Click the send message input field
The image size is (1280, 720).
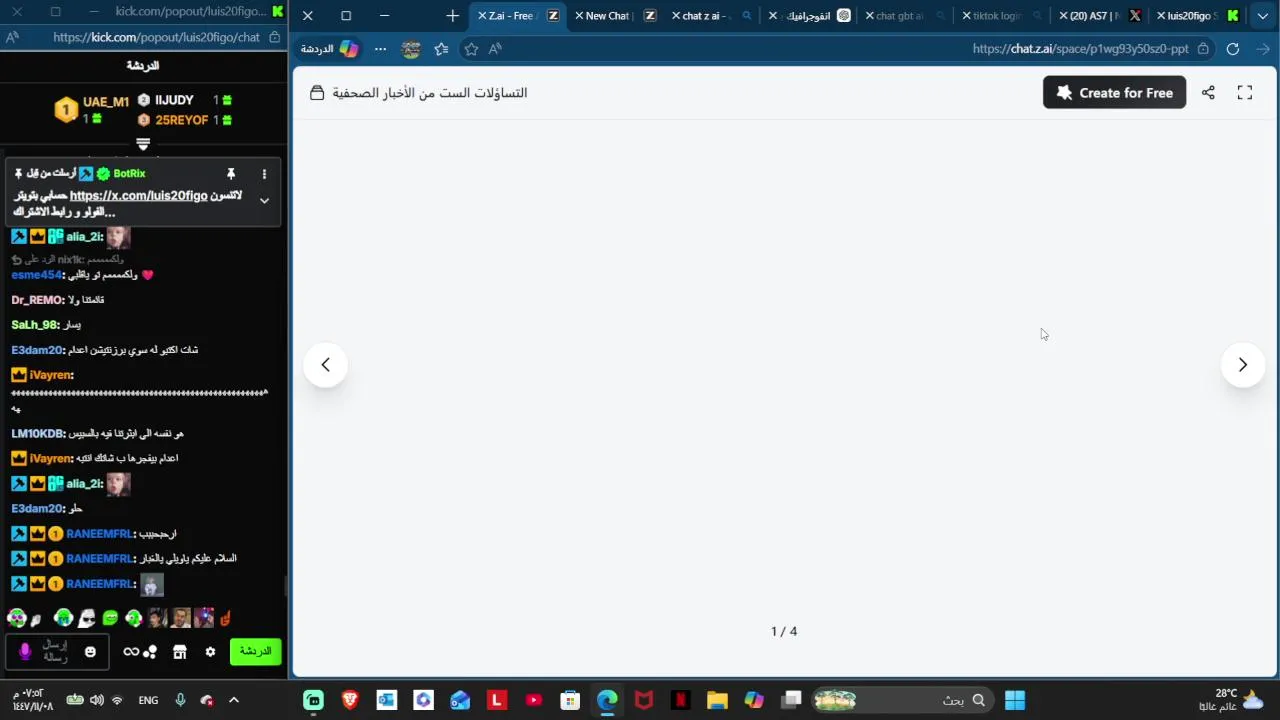pyautogui.click(x=56, y=652)
